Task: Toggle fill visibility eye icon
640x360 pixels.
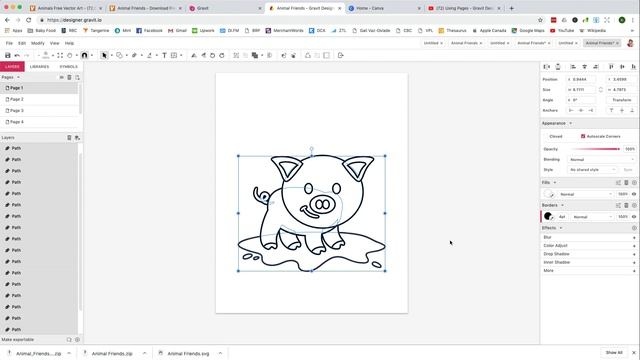Action: click(634, 194)
